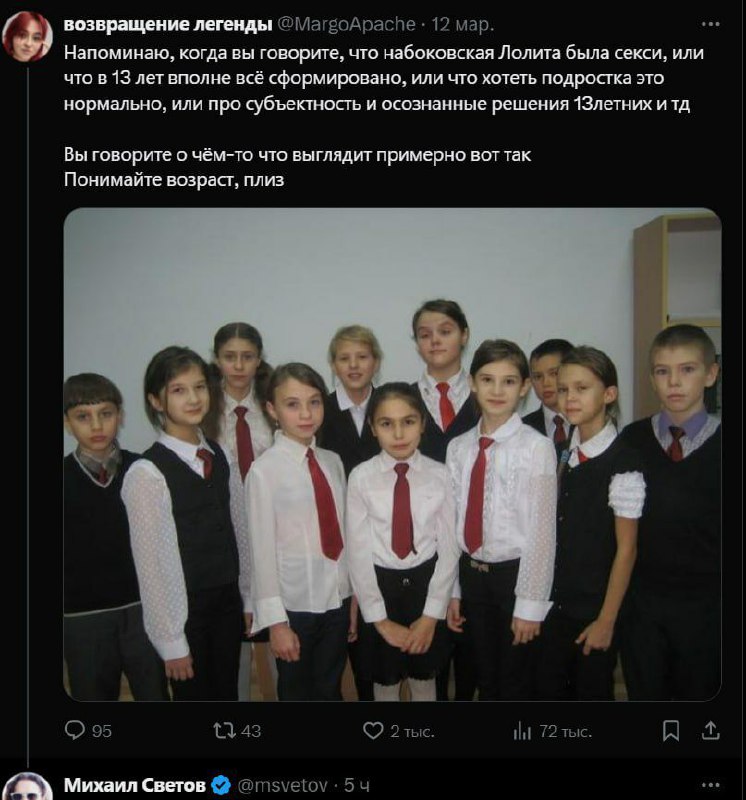This screenshot has width=746, height=800.
Task: Click the 72 тыс. views count
Action: [x=565, y=732]
